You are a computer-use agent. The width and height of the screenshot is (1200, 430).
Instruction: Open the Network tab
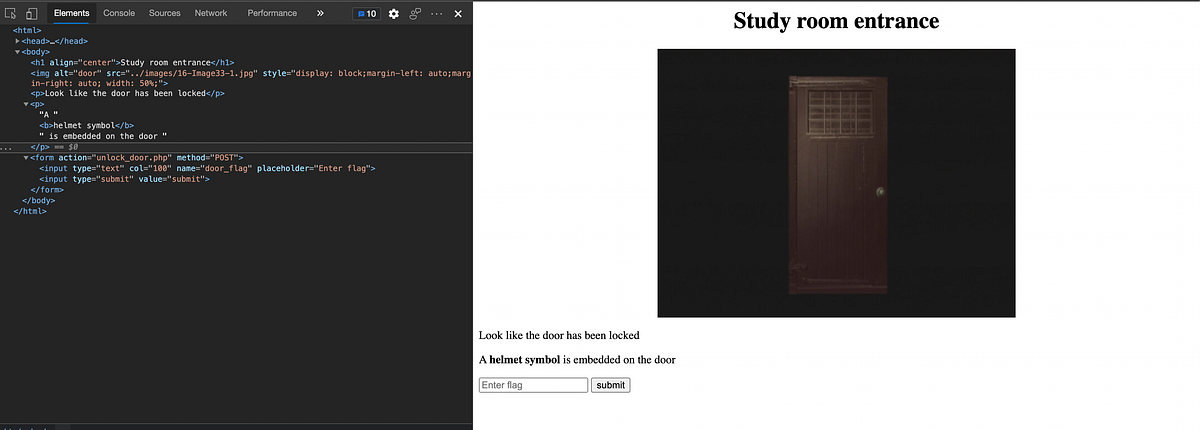click(x=211, y=13)
